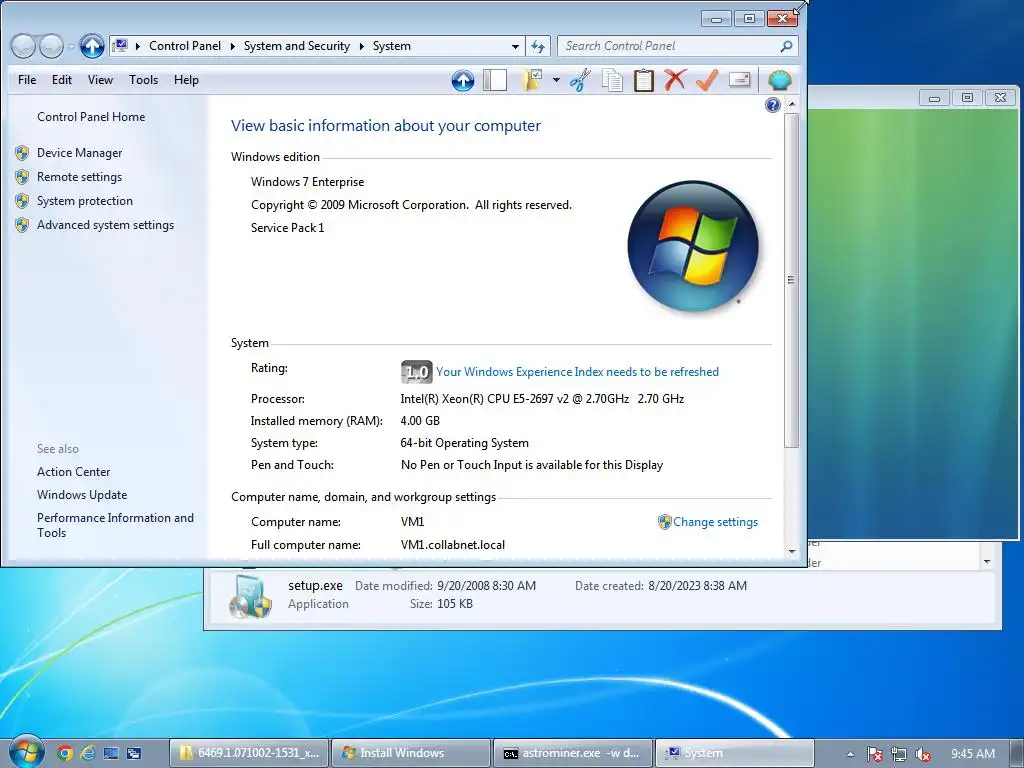Screen dimensions: 1024x768
Task: Open the Edit menu
Action: (61, 80)
